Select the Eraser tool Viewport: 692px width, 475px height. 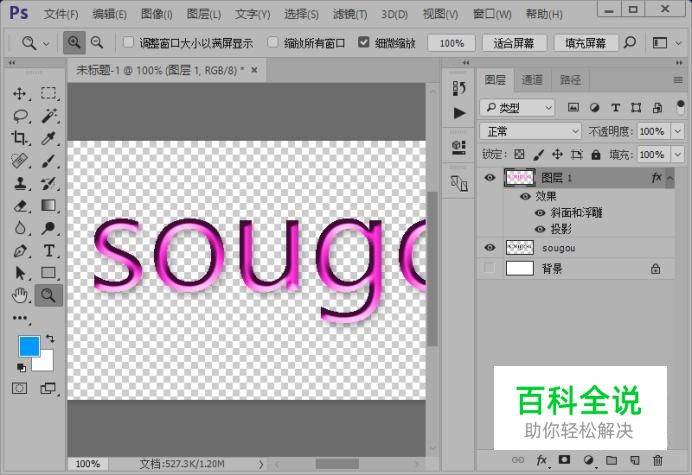coord(19,206)
